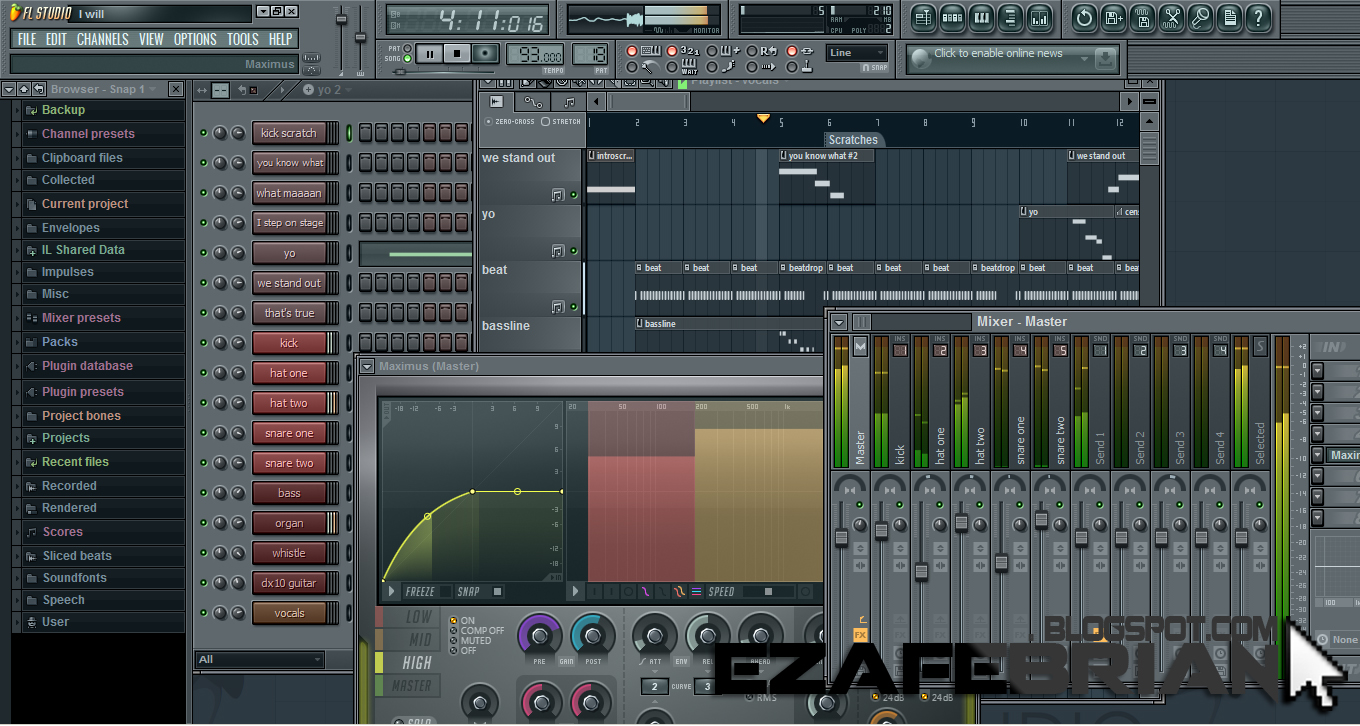Mute the 'kick scratch' channel green LED
The height and width of the screenshot is (726, 1360).
(204, 133)
